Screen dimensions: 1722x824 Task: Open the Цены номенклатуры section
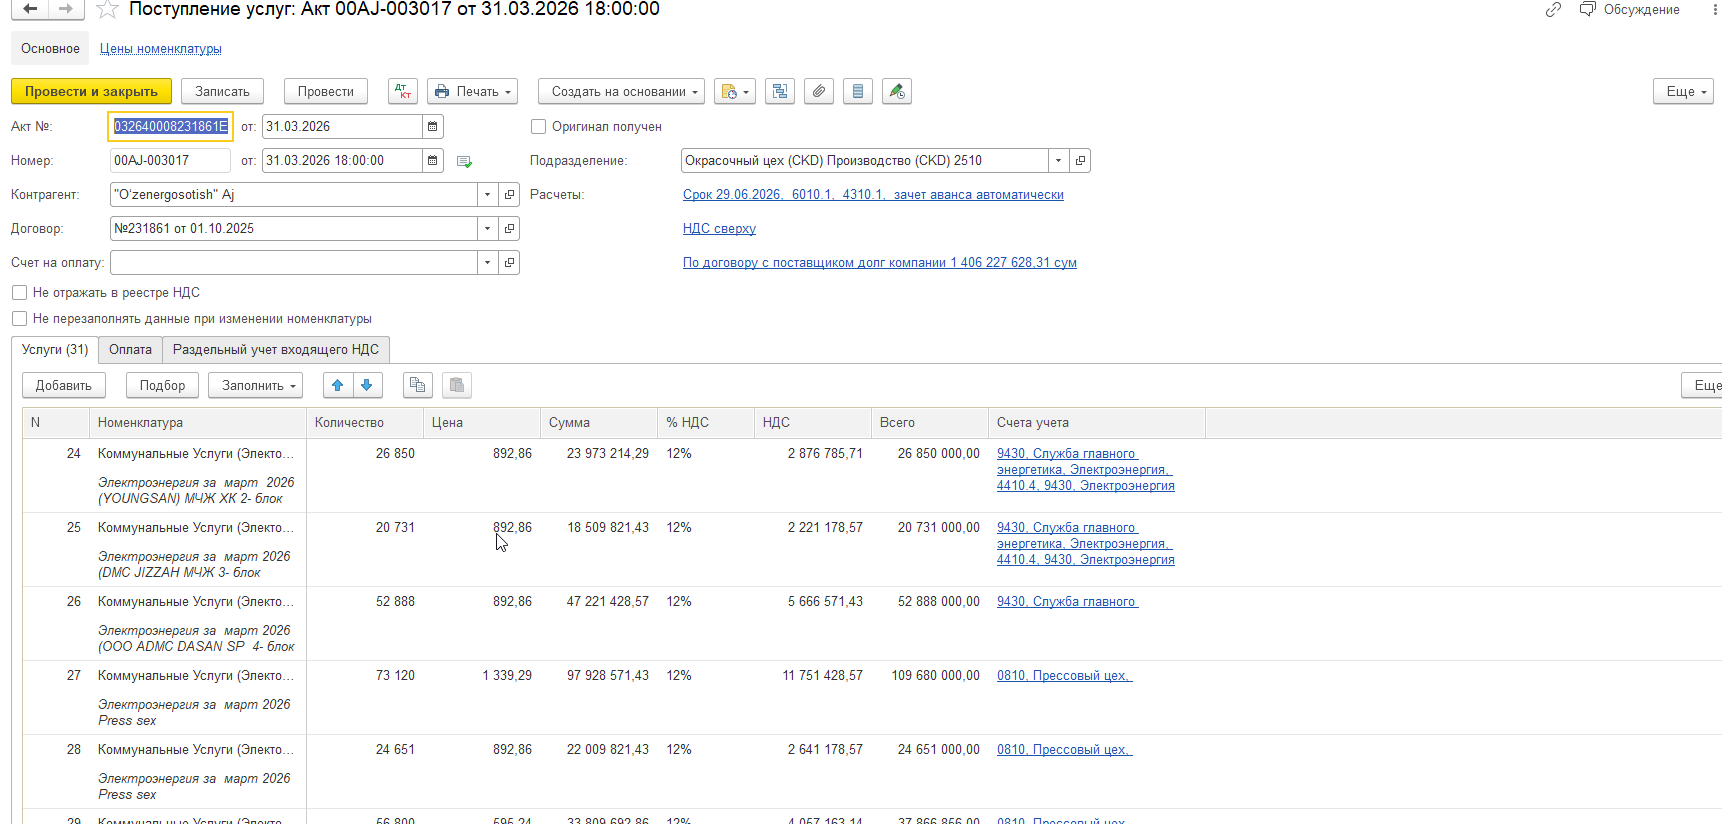[x=161, y=49]
